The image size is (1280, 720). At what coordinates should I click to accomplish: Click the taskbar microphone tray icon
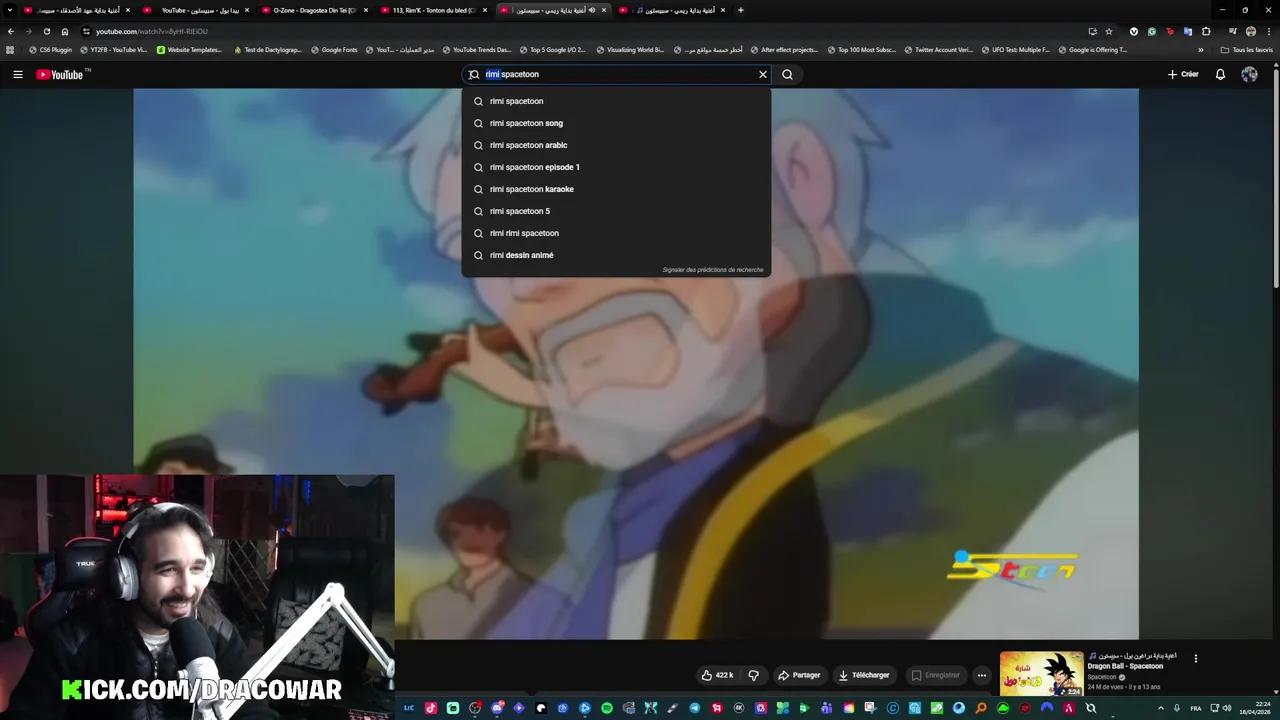point(1177,708)
